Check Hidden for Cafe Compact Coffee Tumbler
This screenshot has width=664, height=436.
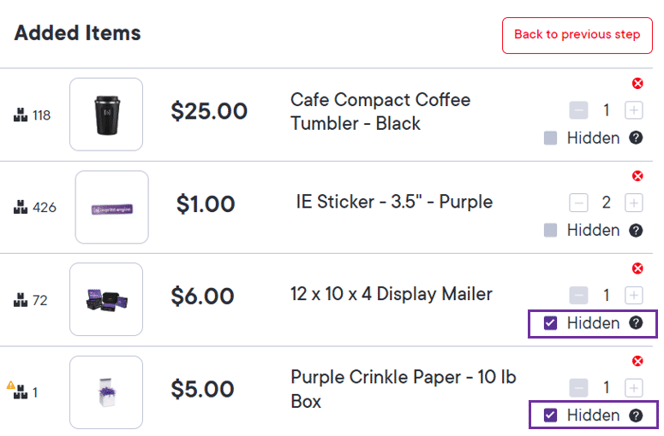click(x=550, y=138)
